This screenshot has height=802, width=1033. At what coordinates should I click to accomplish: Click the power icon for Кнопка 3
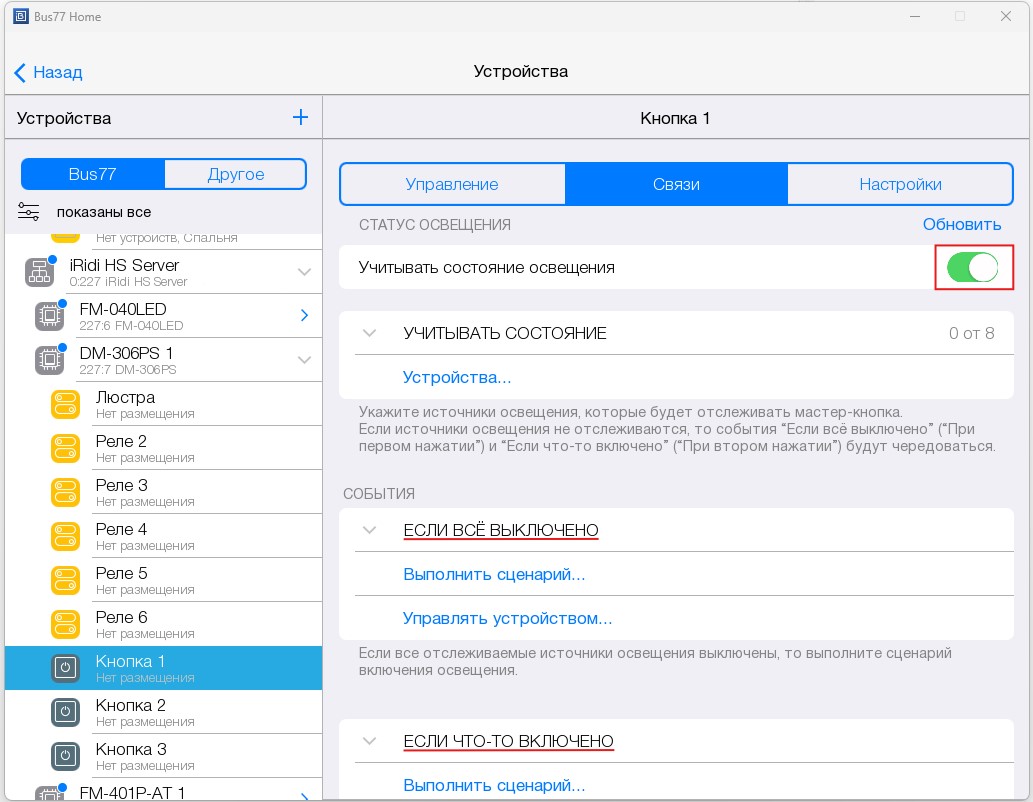coord(65,756)
